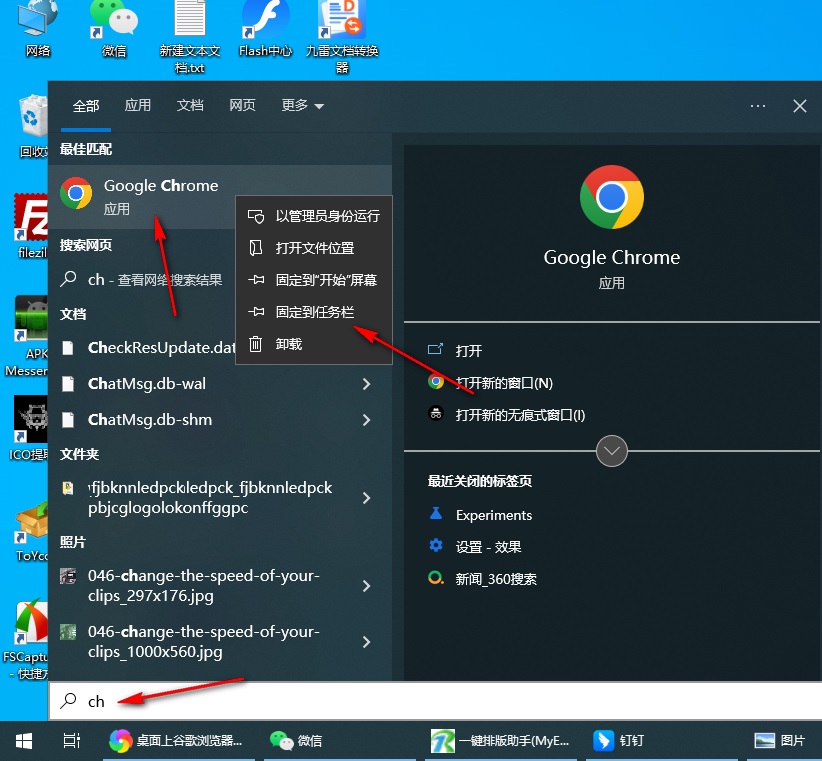822x761 pixels.
Task: Open the three-dot options menu
Action: [x=758, y=106]
